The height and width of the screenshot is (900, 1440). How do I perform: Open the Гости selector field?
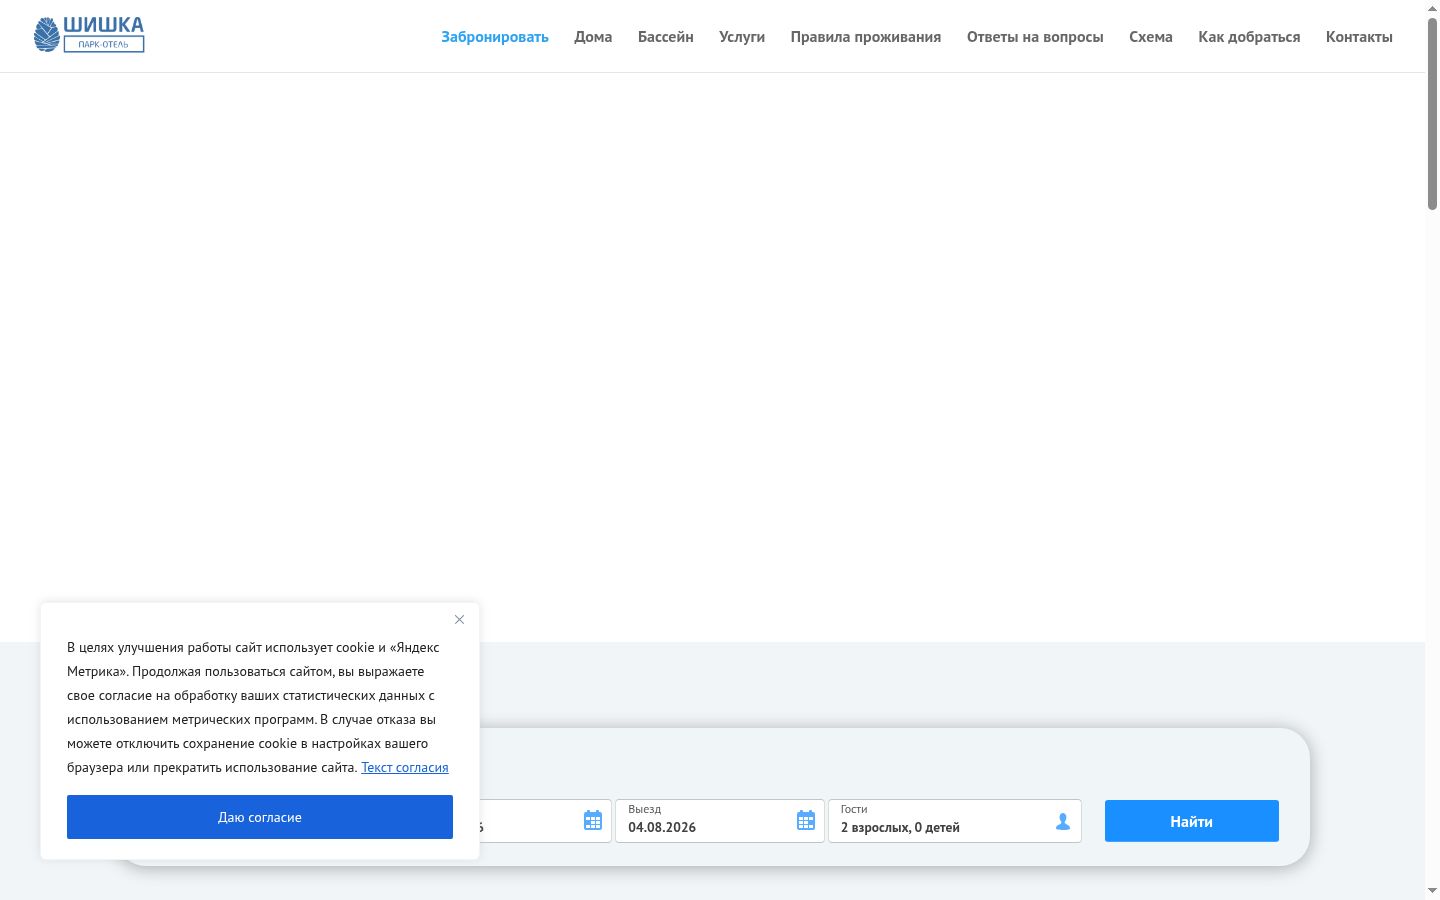[x=955, y=821]
